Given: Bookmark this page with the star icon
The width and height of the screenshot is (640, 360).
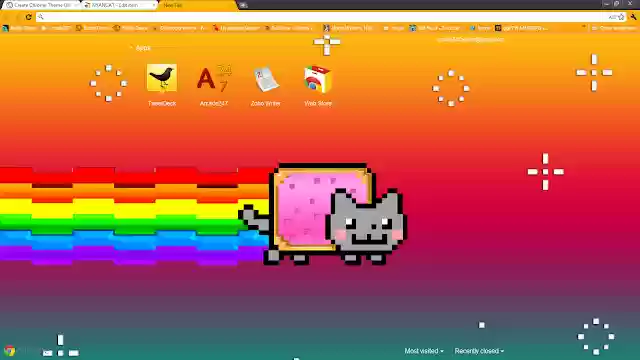Looking at the screenshot, I should point(621,17).
